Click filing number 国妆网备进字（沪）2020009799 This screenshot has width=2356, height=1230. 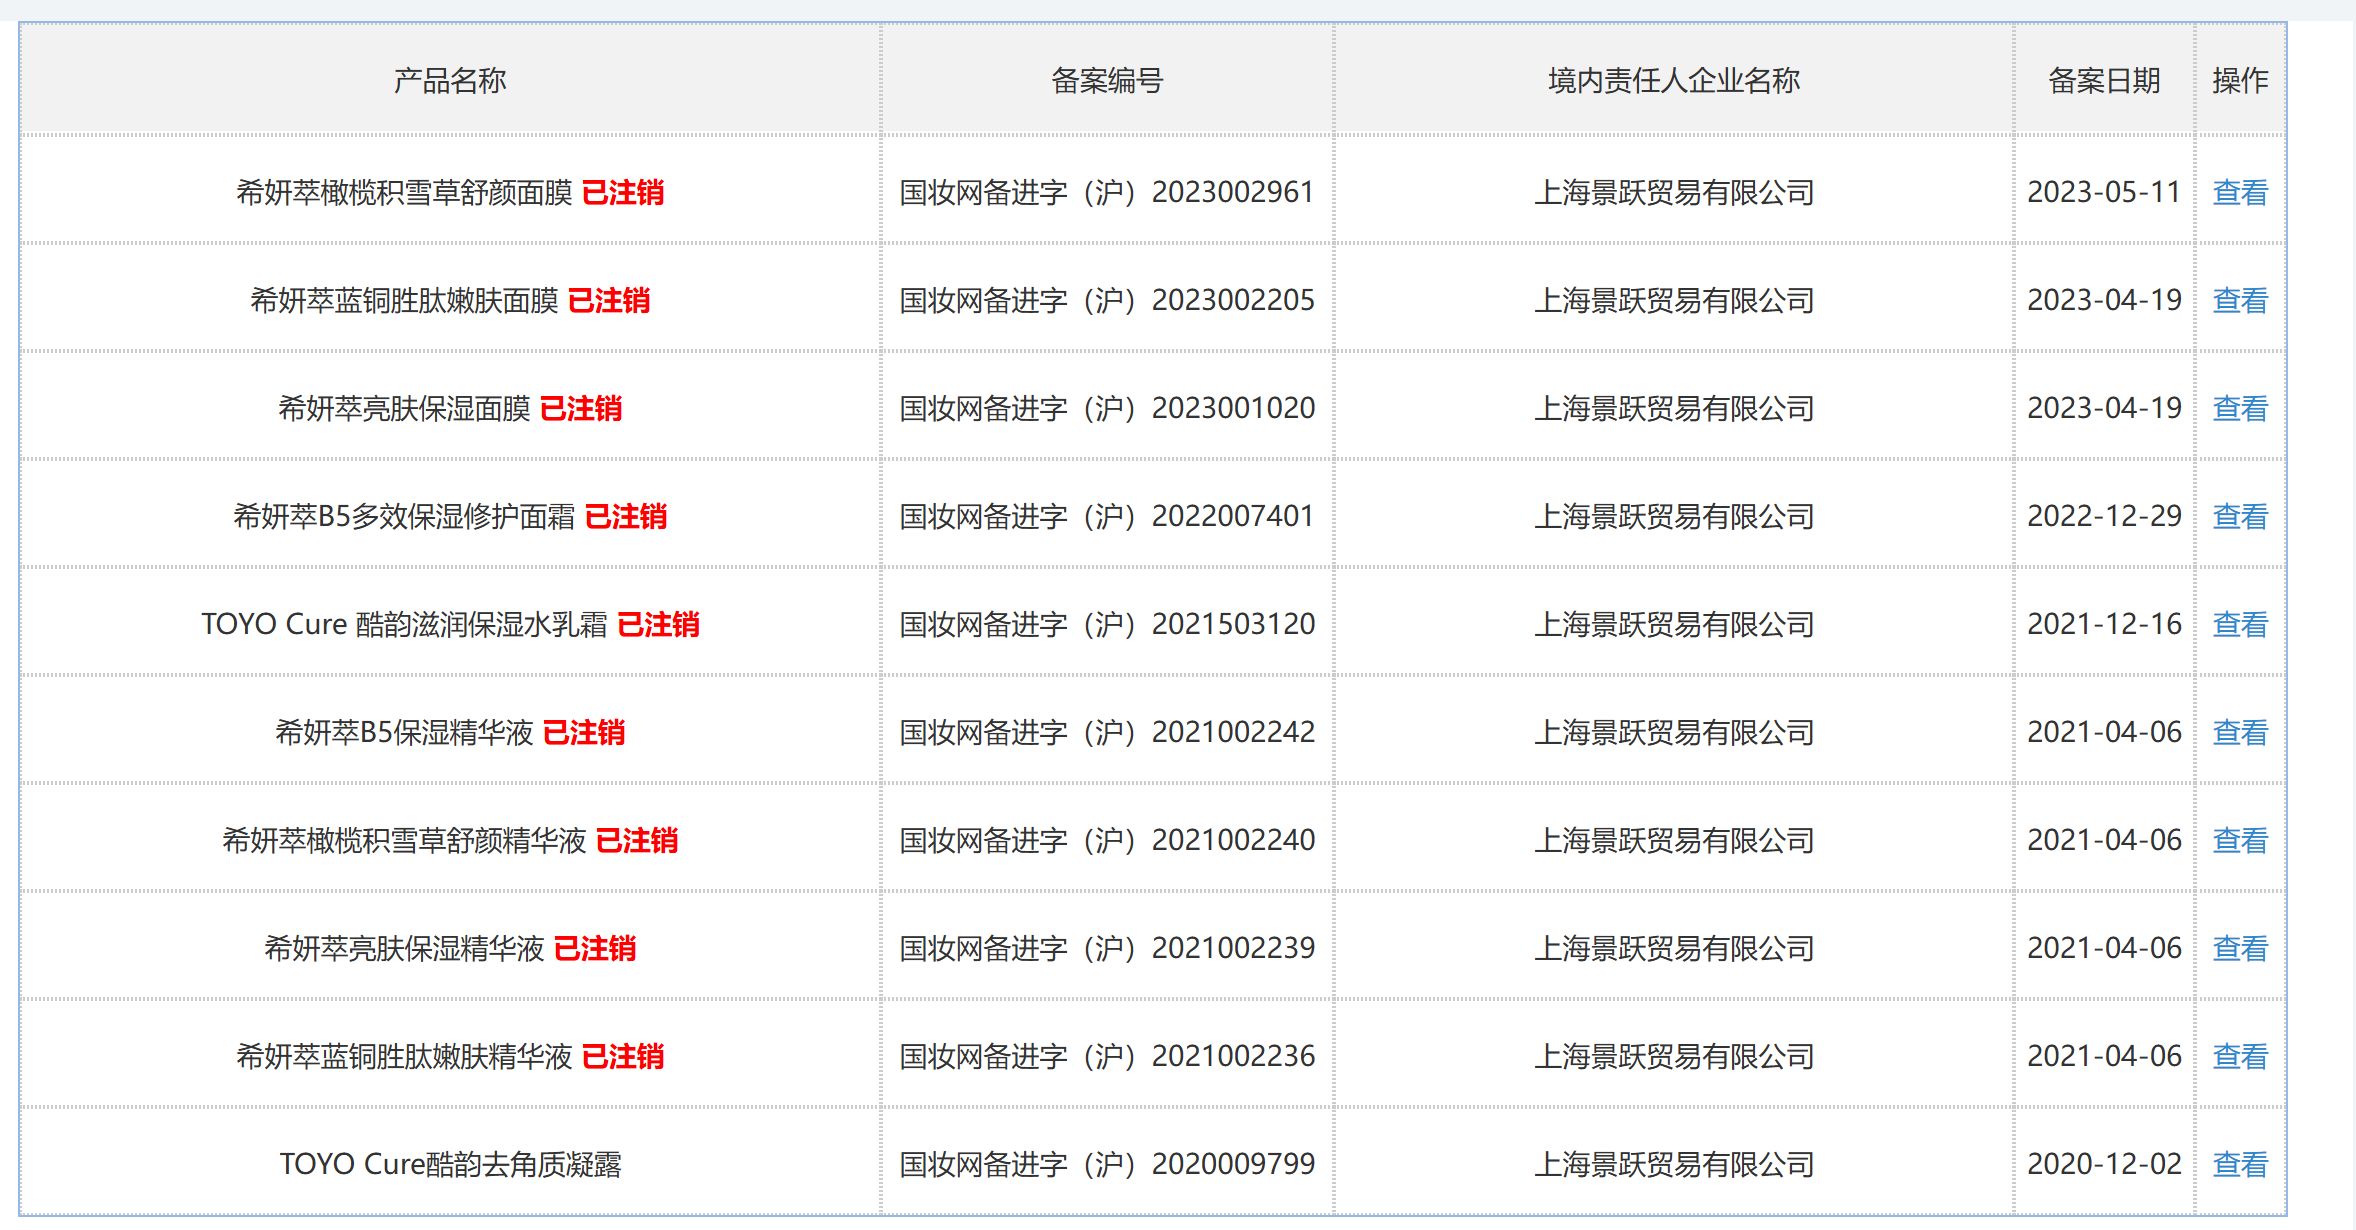pyautogui.click(x=1107, y=1164)
